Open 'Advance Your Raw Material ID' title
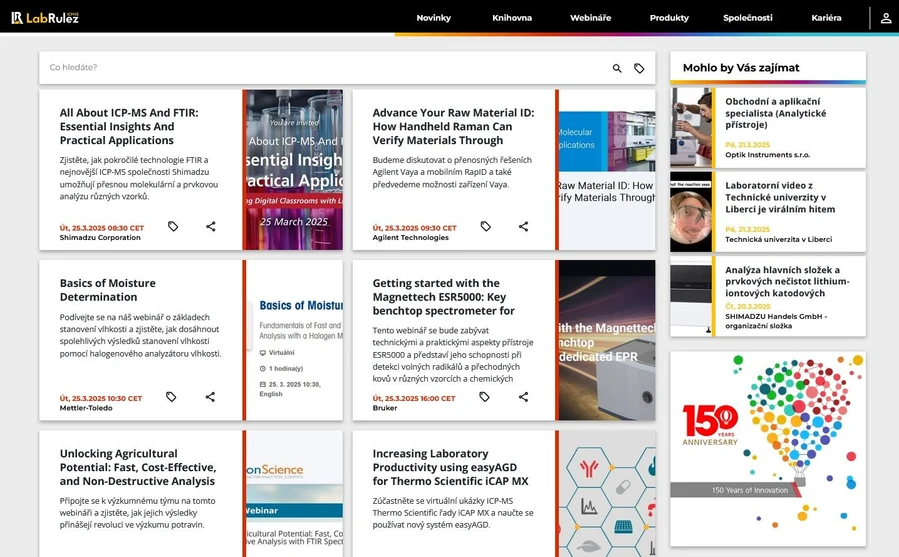899x557 pixels. [x=453, y=127]
